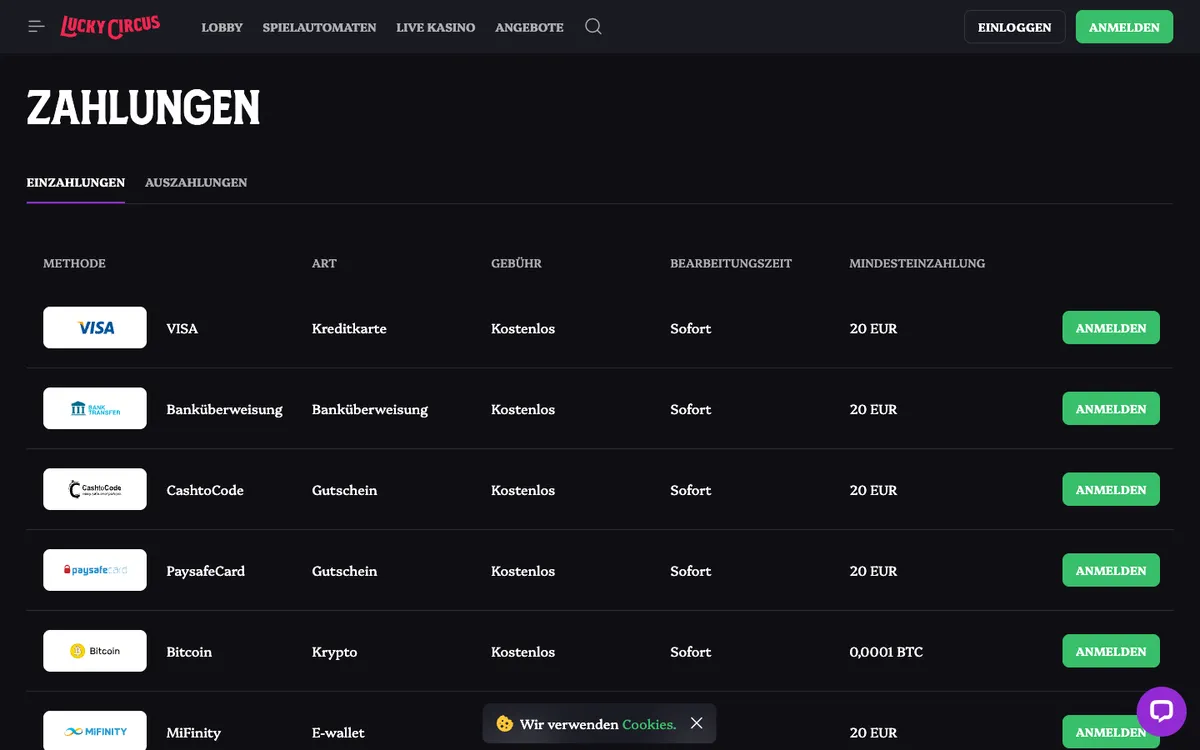Click Anmelden in the Banküberweisung row
This screenshot has height=750, width=1200.
coord(1111,409)
